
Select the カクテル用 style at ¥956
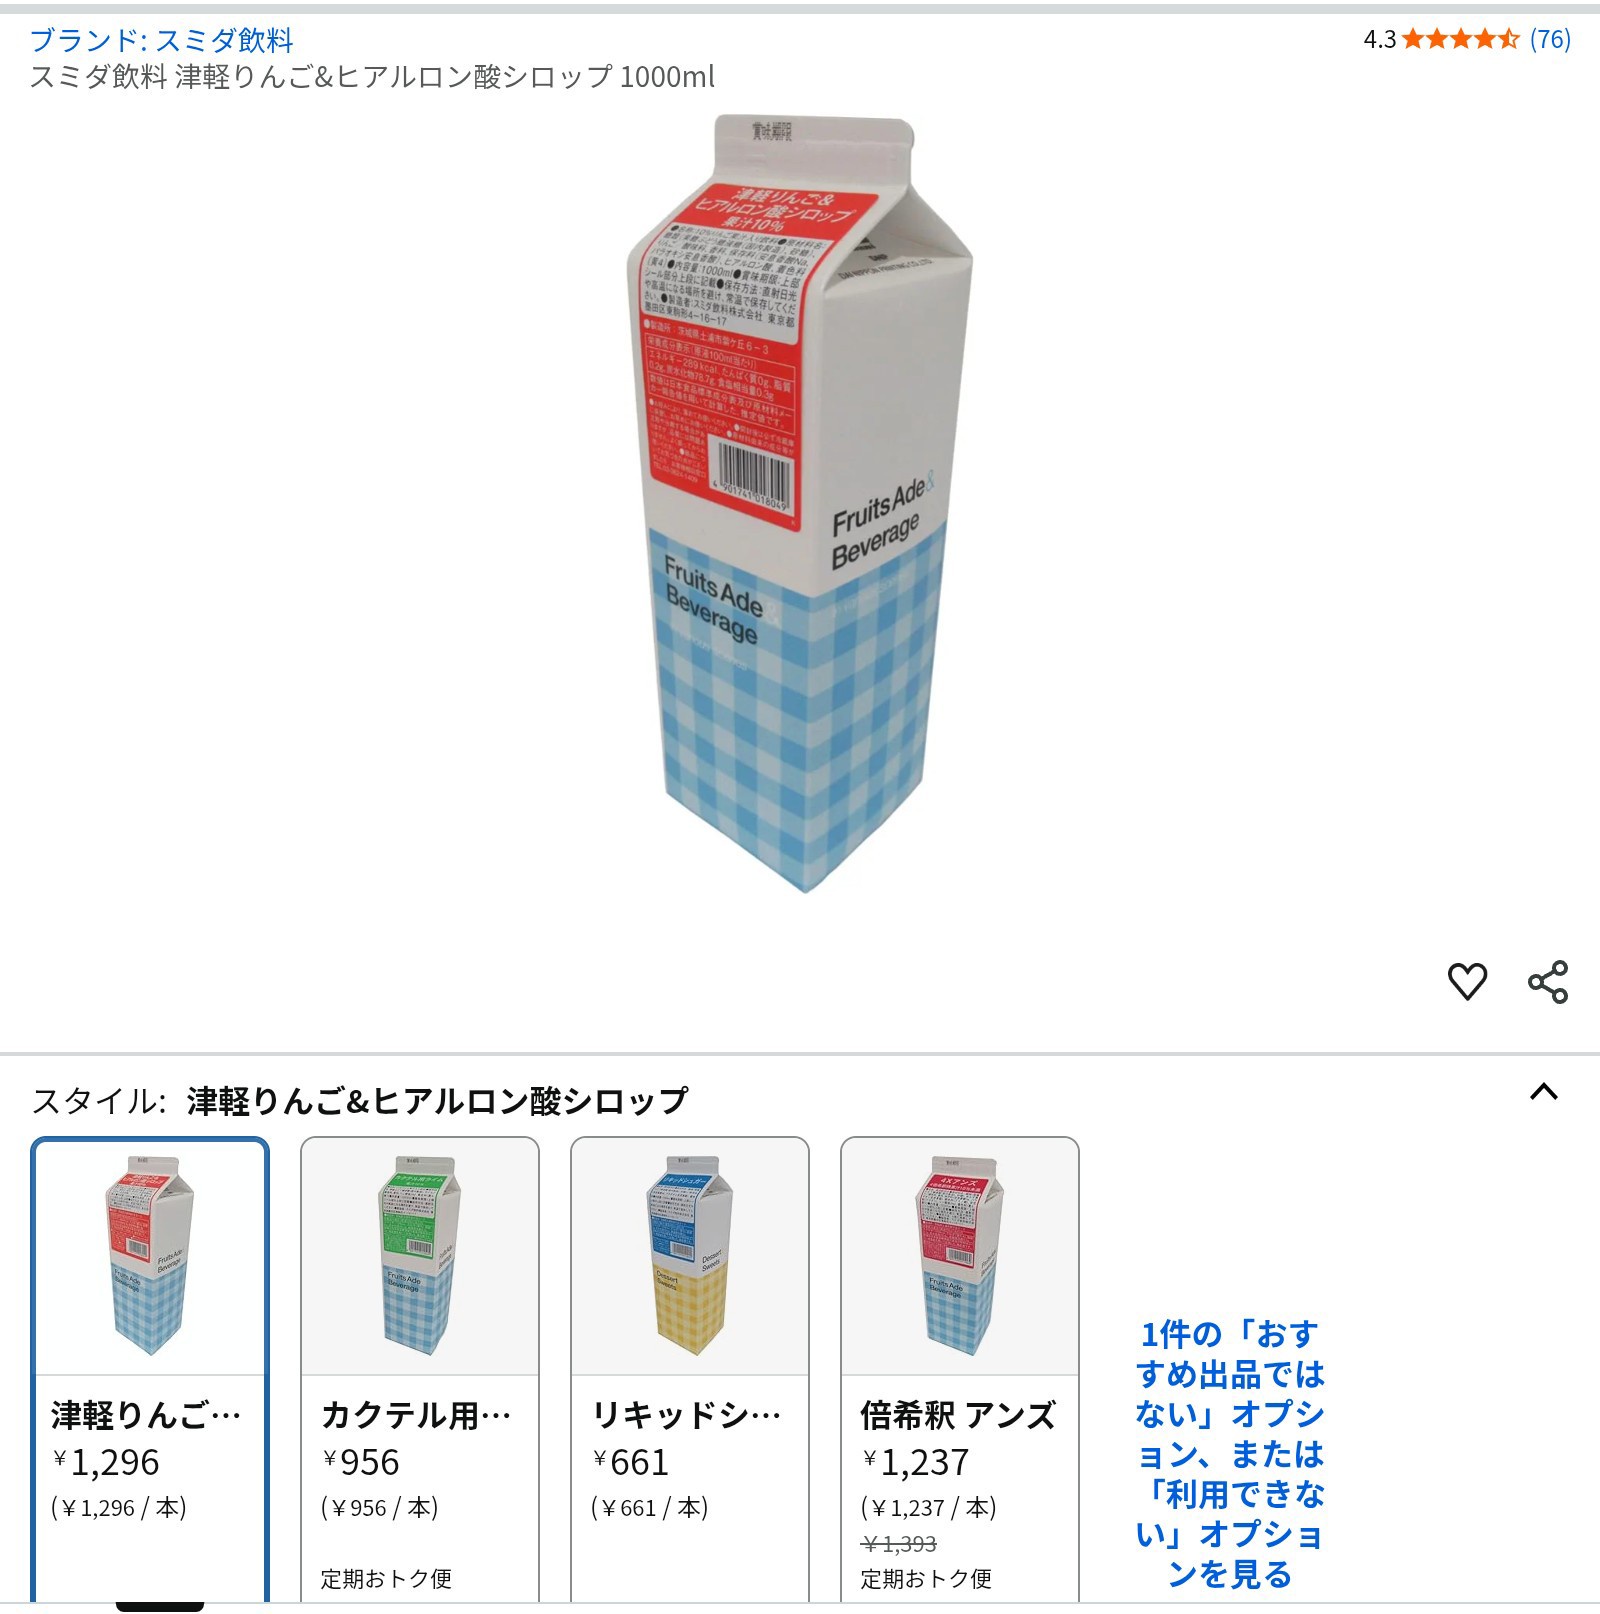(x=420, y=1370)
